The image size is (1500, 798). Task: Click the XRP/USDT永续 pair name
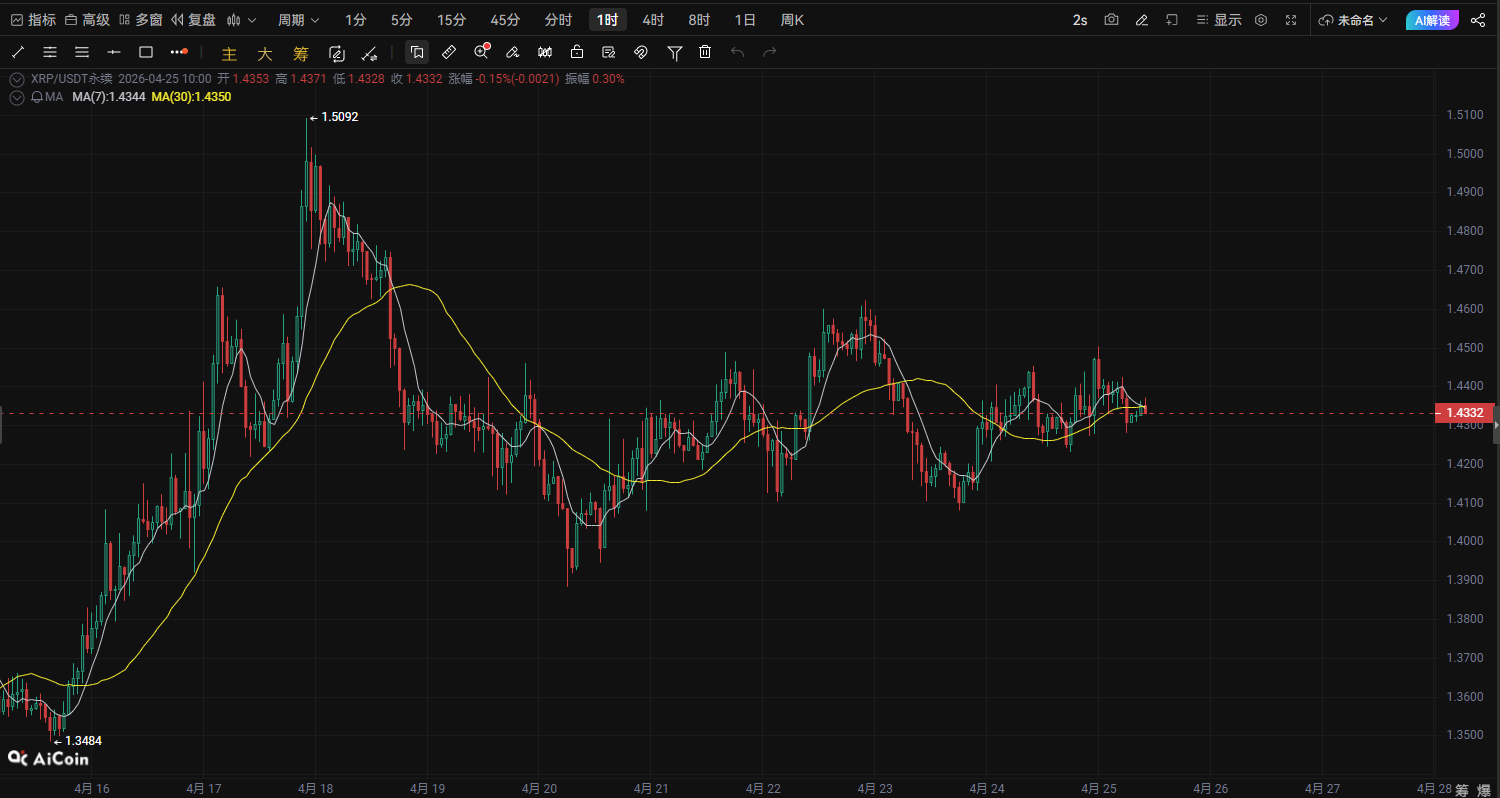(71, 78)
